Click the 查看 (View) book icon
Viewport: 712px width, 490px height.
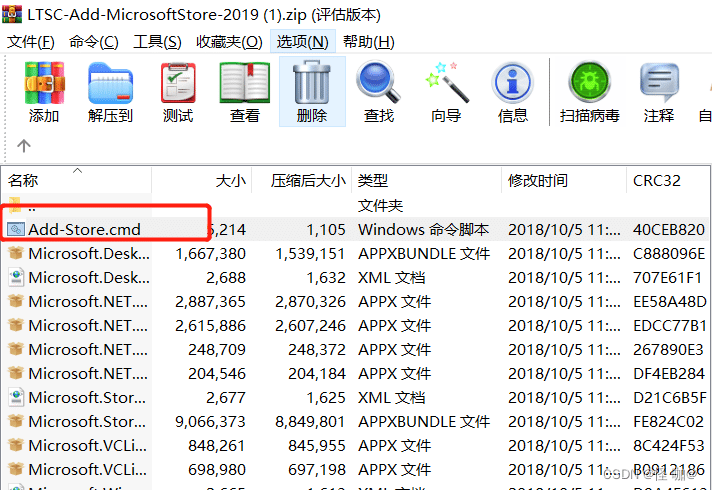coord(245,83)
